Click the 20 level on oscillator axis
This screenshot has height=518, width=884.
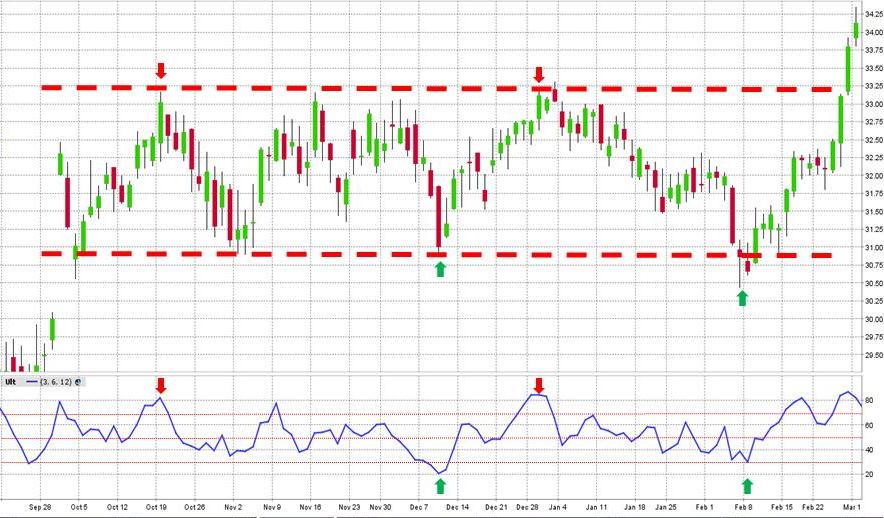(x=869, y=475)
